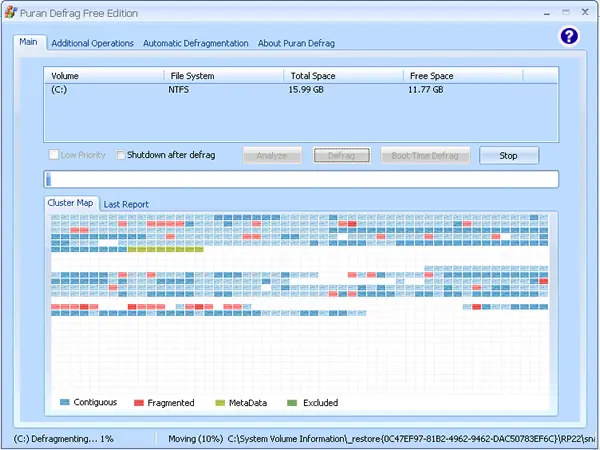The image size is (600, 450).
Task: Go to About Puran Defrag tab
Action: click(296, 43)
